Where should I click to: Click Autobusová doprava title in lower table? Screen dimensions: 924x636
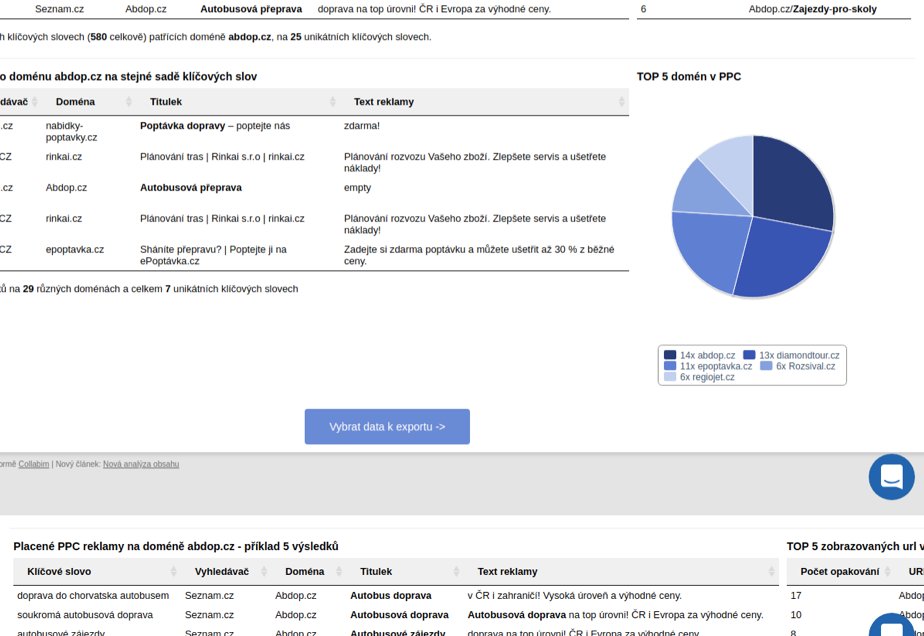coord(399,615)
